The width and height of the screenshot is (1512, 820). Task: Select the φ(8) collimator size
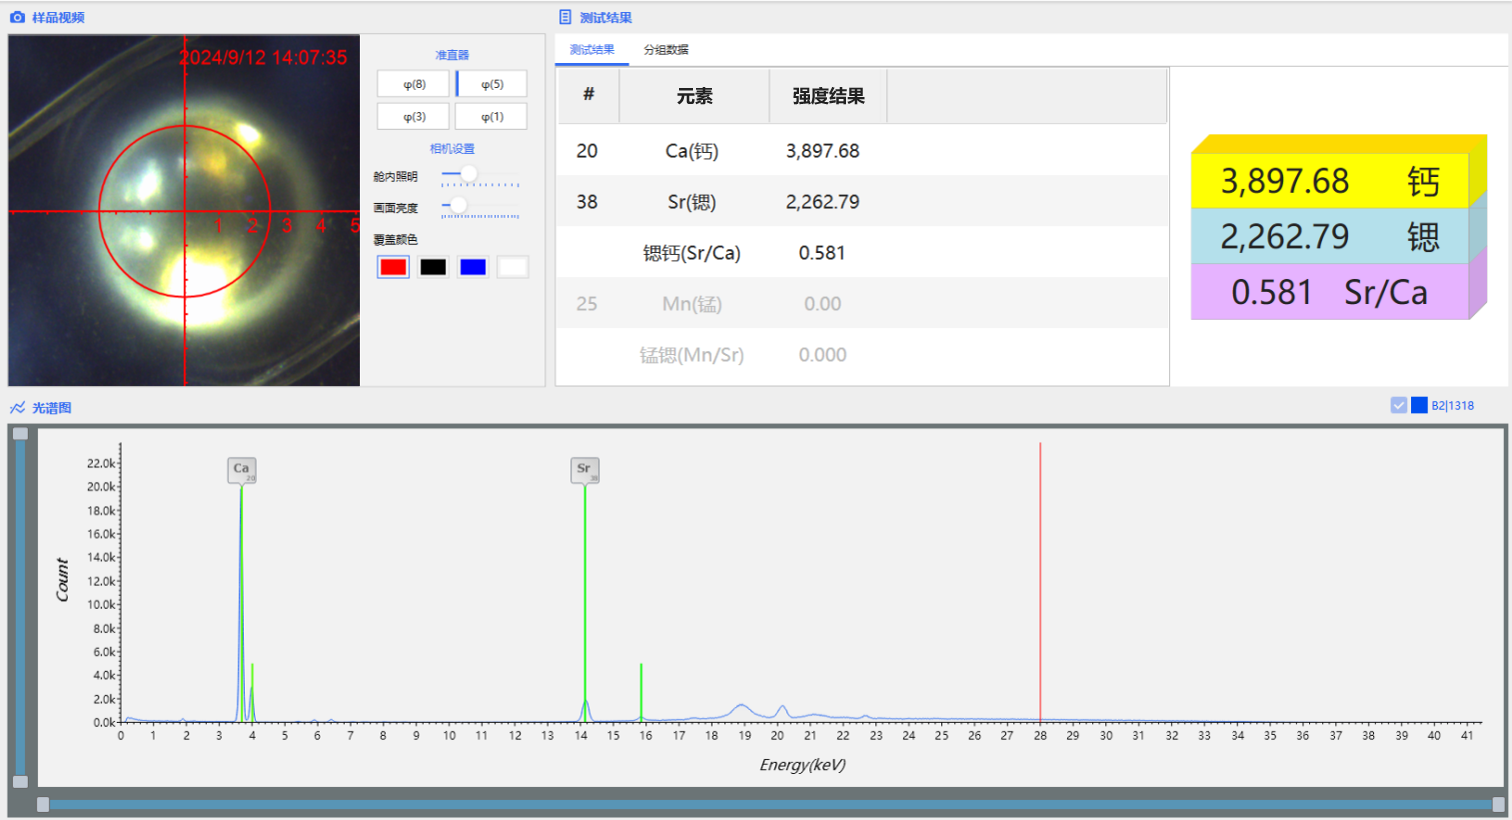(x=413, y=83)
